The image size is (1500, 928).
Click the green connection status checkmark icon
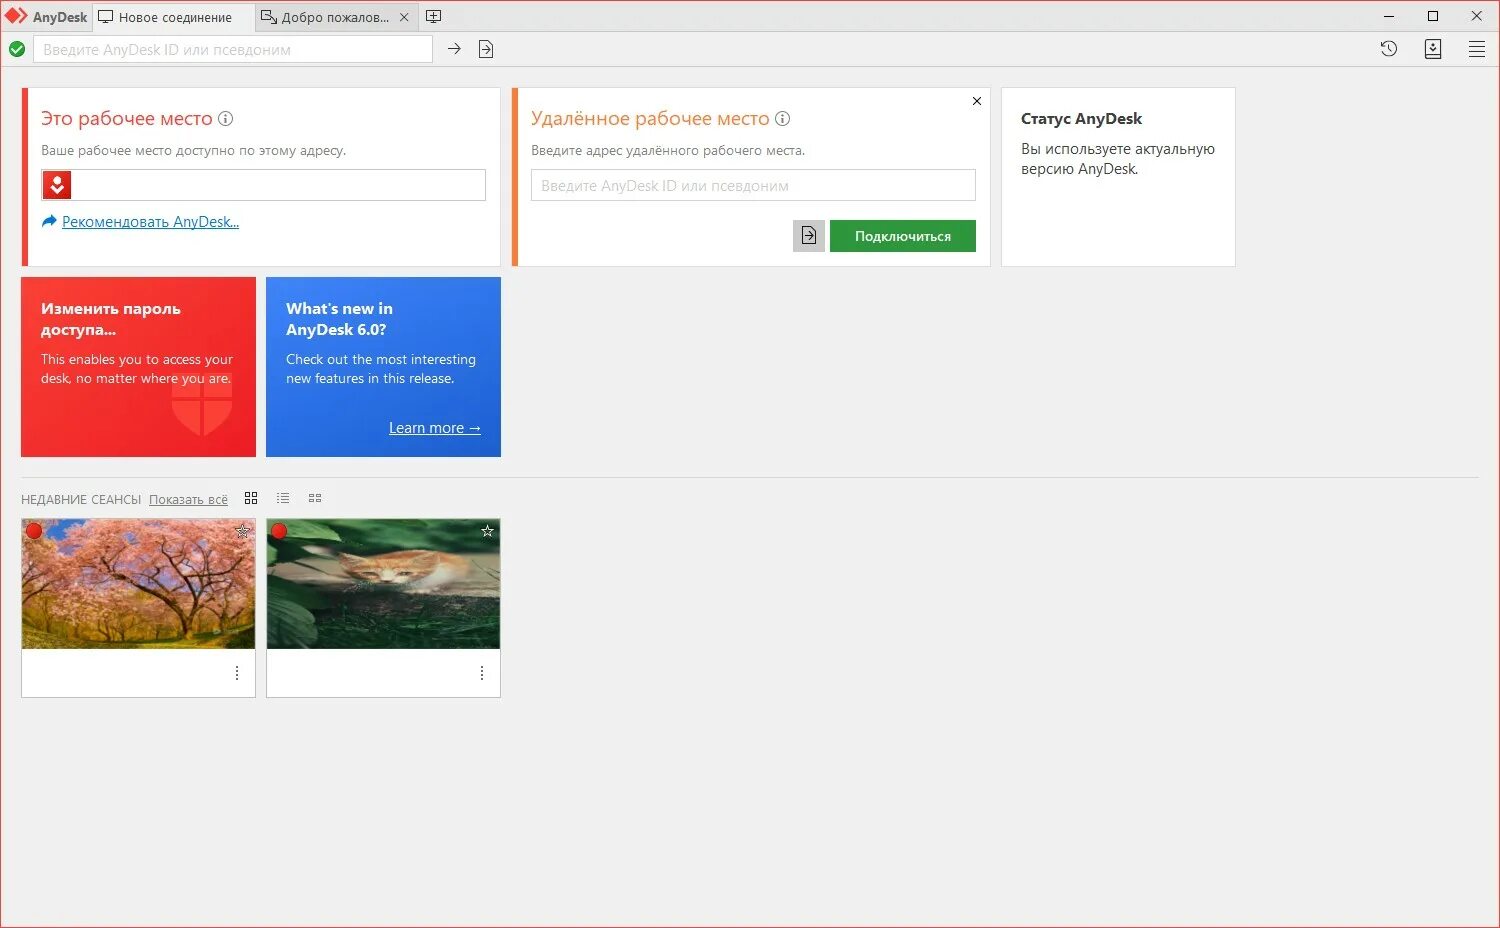17,49
